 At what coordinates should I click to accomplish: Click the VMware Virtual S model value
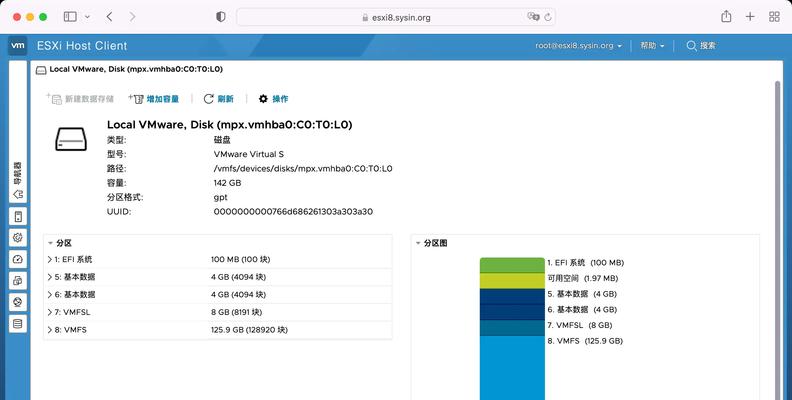pos(249,154)
